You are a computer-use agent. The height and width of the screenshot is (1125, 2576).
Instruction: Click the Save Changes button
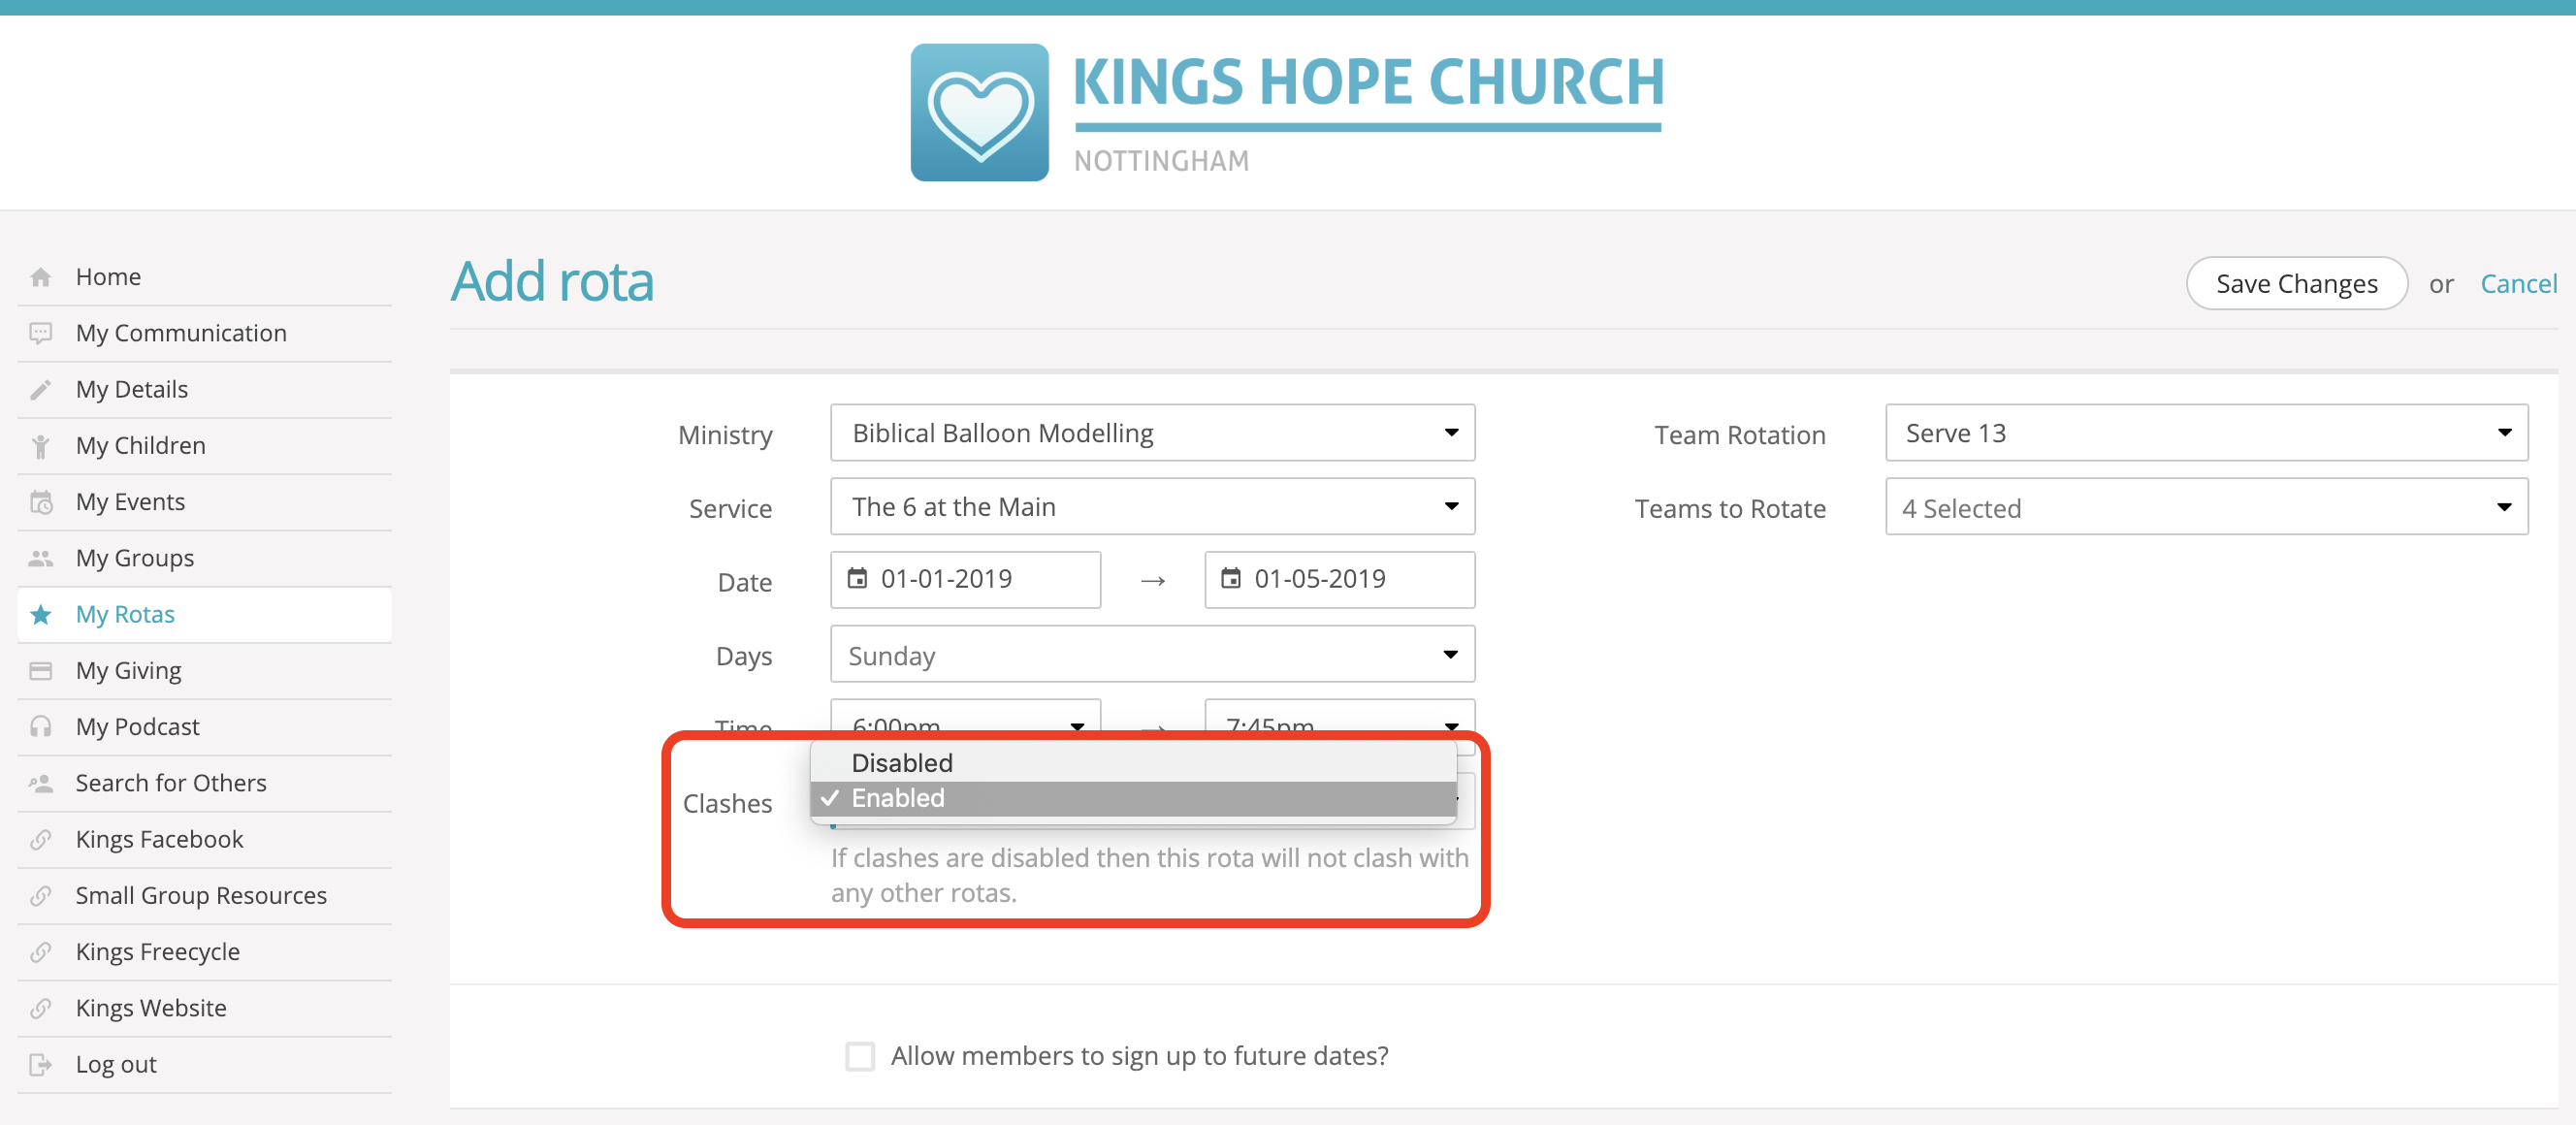point(2297,283)
